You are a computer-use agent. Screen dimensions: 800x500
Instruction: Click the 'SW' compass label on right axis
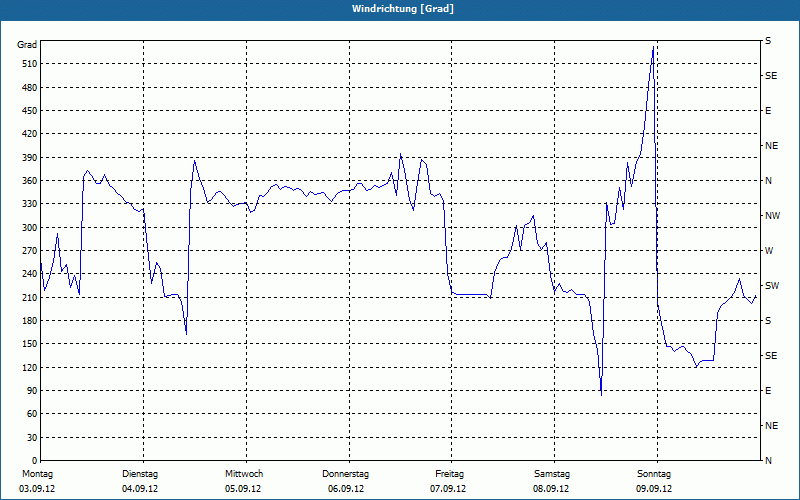point(772,286)
